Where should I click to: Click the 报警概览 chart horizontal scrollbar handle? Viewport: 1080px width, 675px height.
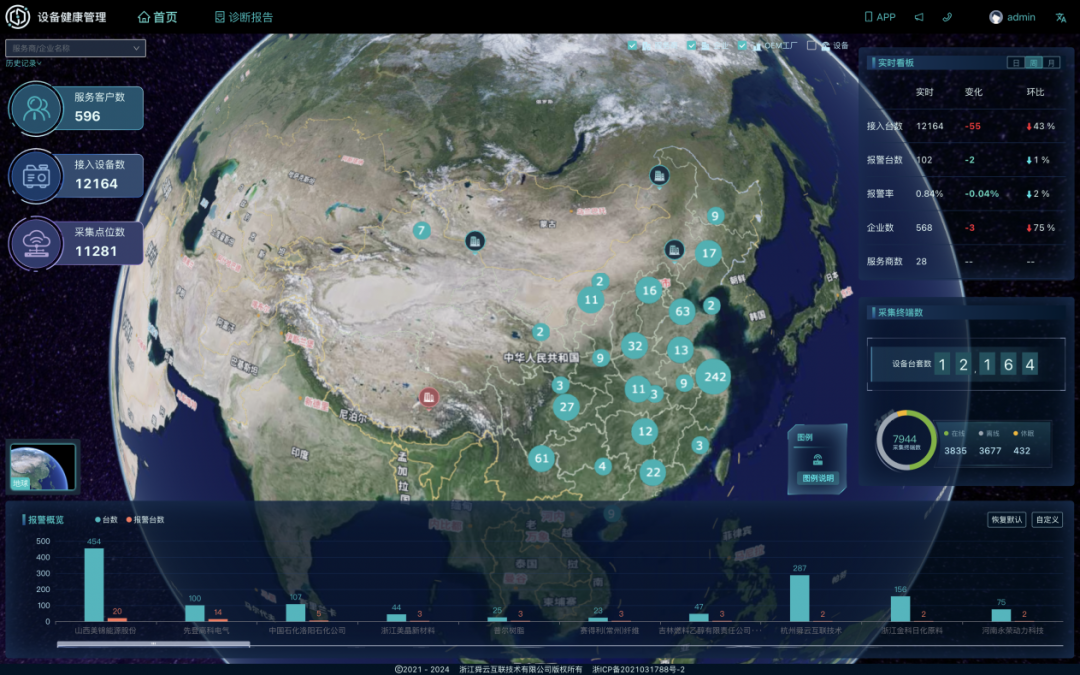tap(153, 645)
